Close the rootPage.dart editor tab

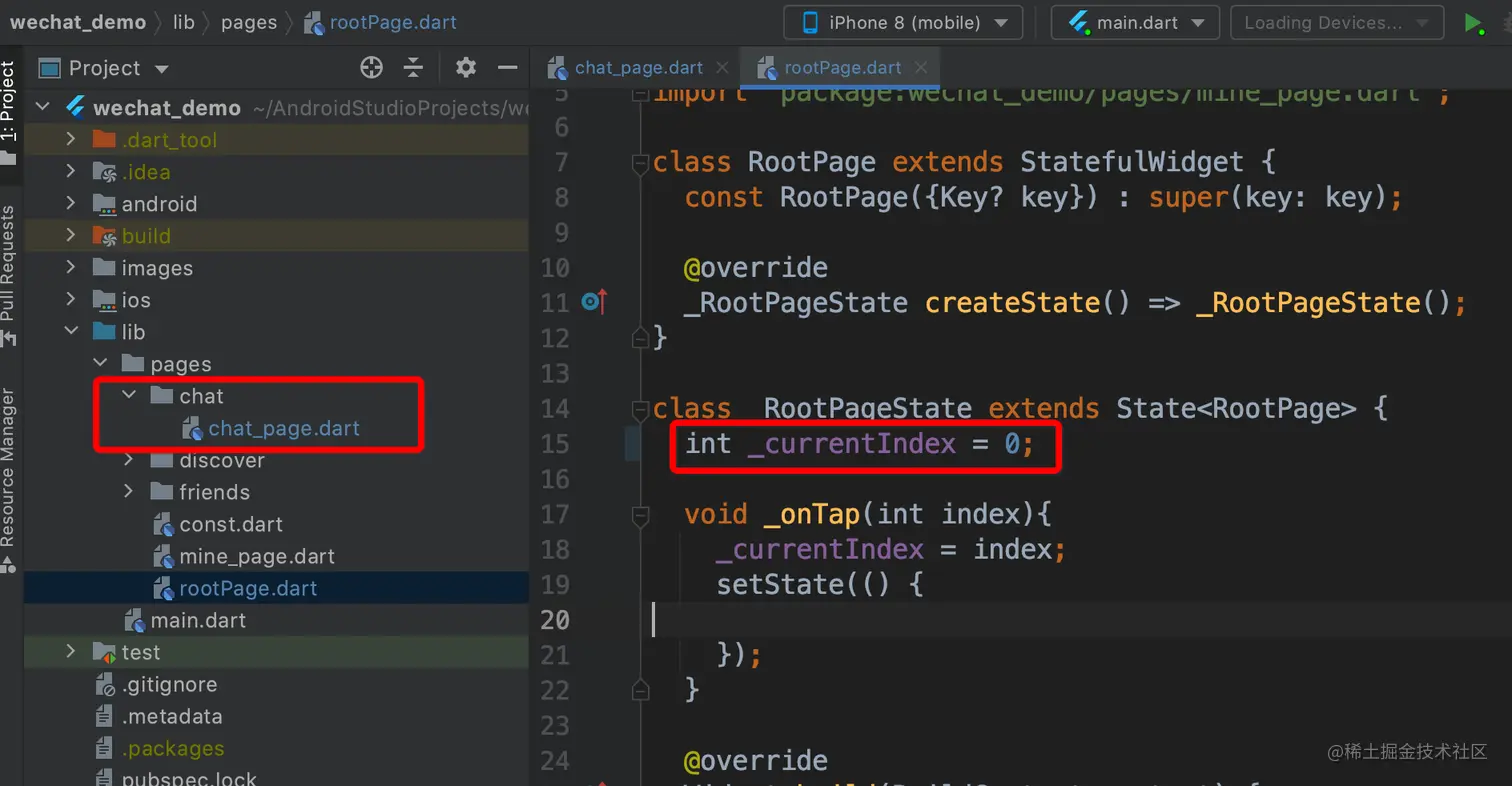[x=921, y=68]
